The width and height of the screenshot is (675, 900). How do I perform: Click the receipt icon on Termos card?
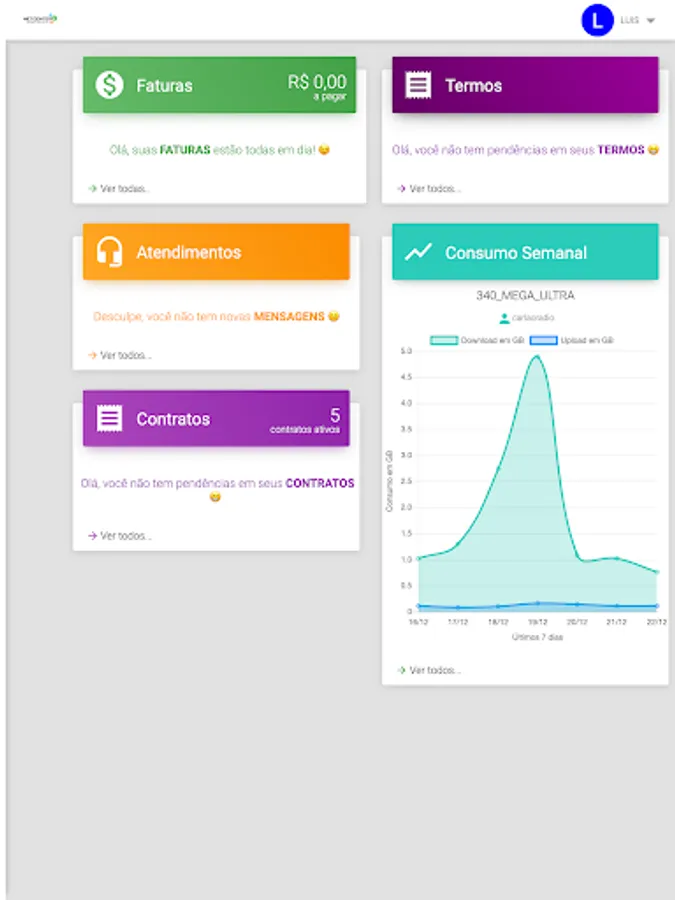point(418,85)
